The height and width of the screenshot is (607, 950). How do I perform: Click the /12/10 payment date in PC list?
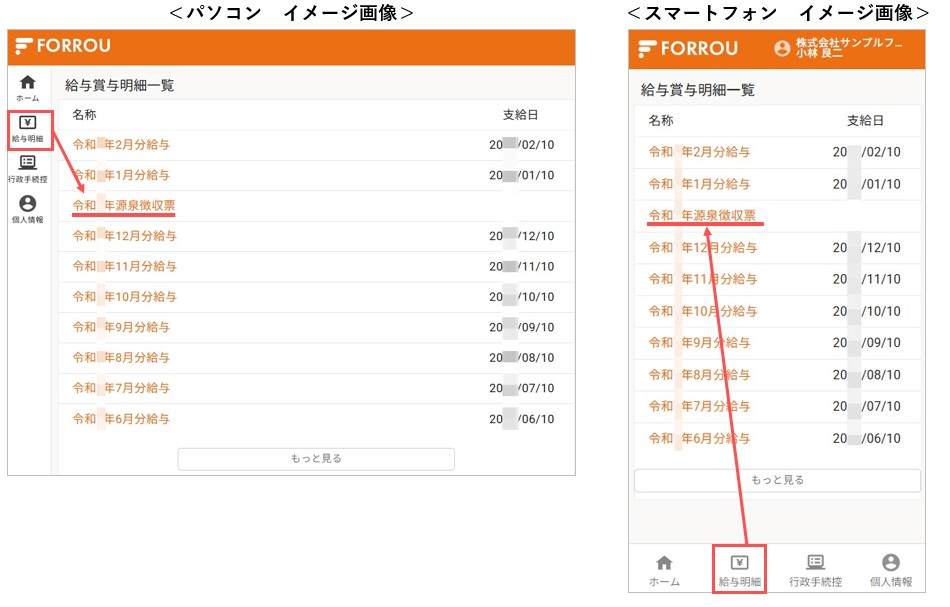pyautogui.click(x=522, y=236)
